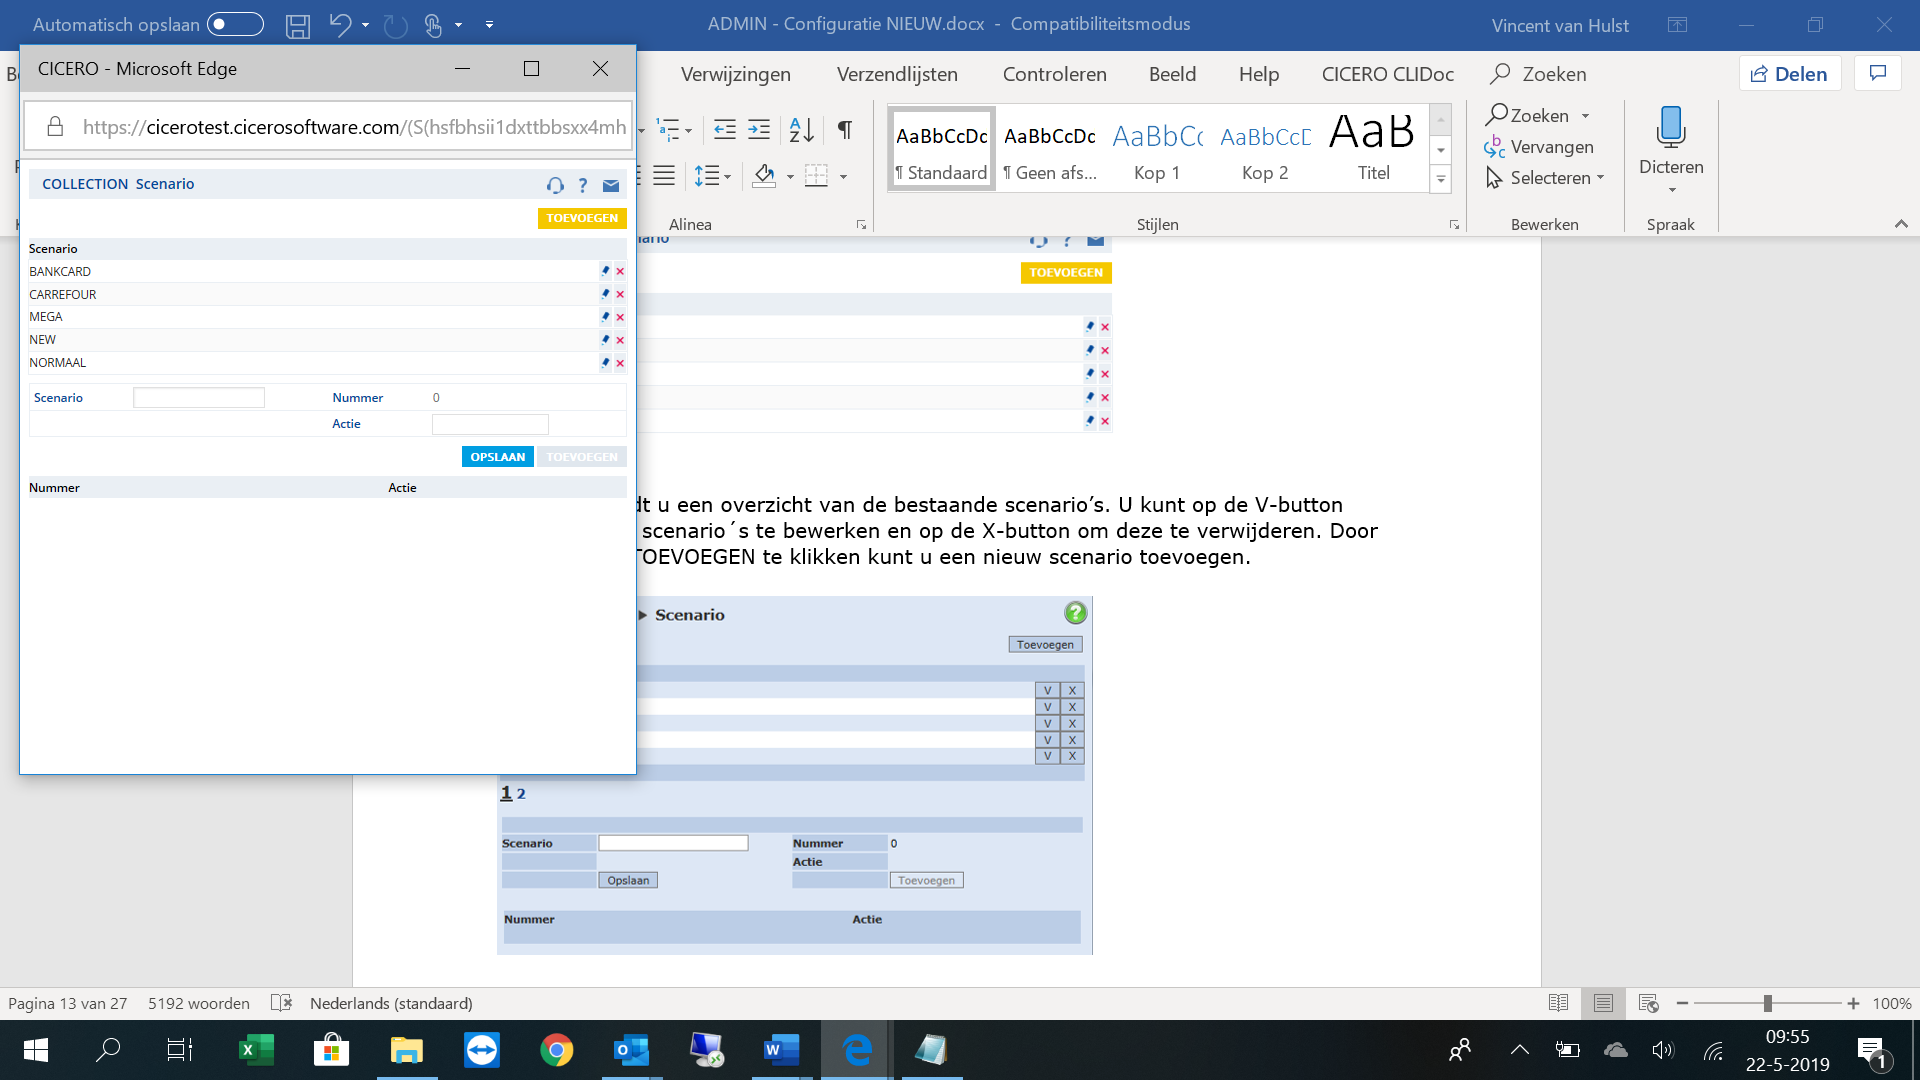Screen dimensions: 1920x1080
Task: Select the Geen afstand style
Action: (1050, 149)
